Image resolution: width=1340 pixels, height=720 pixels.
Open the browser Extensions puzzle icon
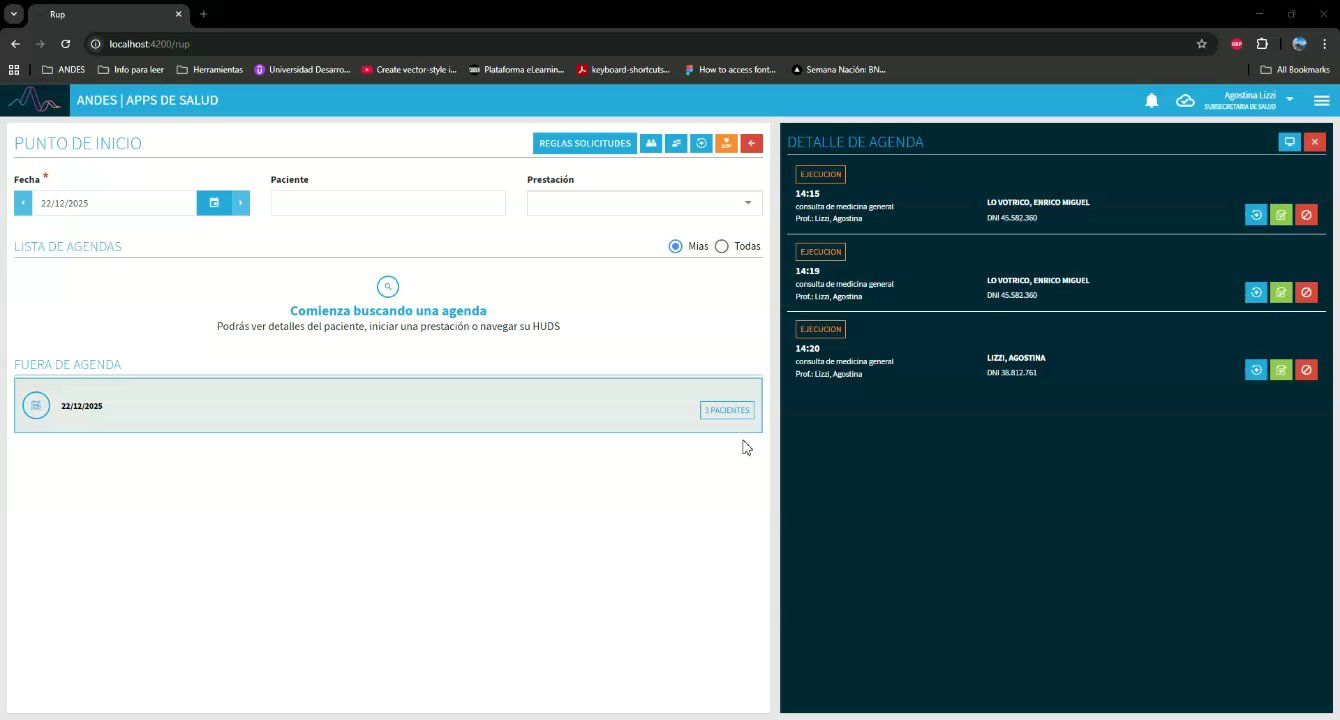[x=1262, y=44]
